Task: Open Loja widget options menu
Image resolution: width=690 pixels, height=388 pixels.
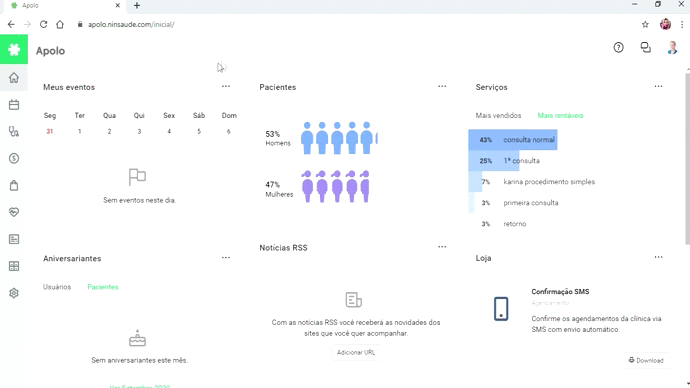Action: pos(658,257)
